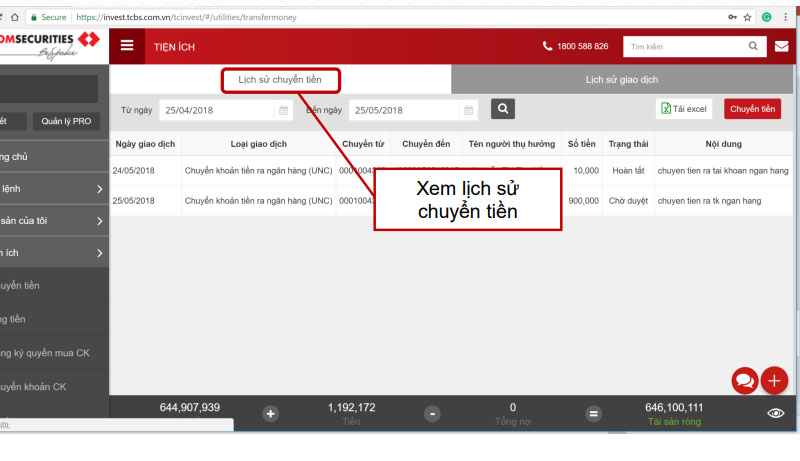Click the 0 Tổng nợ value
The height and width of the screenshot is (461, 800).
(x=513, y=407)
